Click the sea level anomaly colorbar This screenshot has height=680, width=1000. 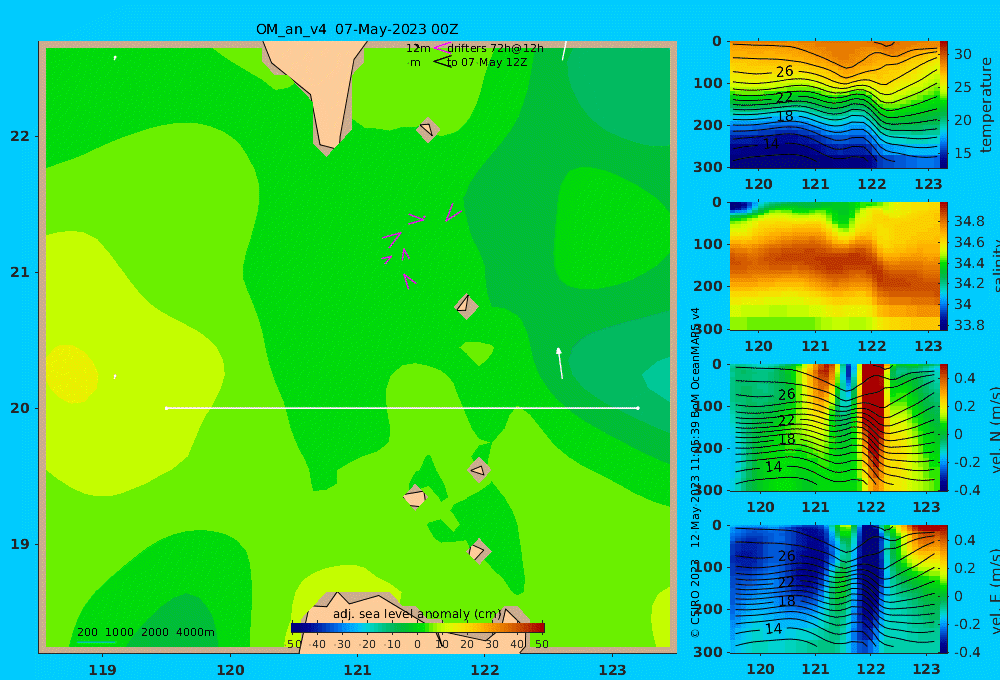(x=418, y=628)
